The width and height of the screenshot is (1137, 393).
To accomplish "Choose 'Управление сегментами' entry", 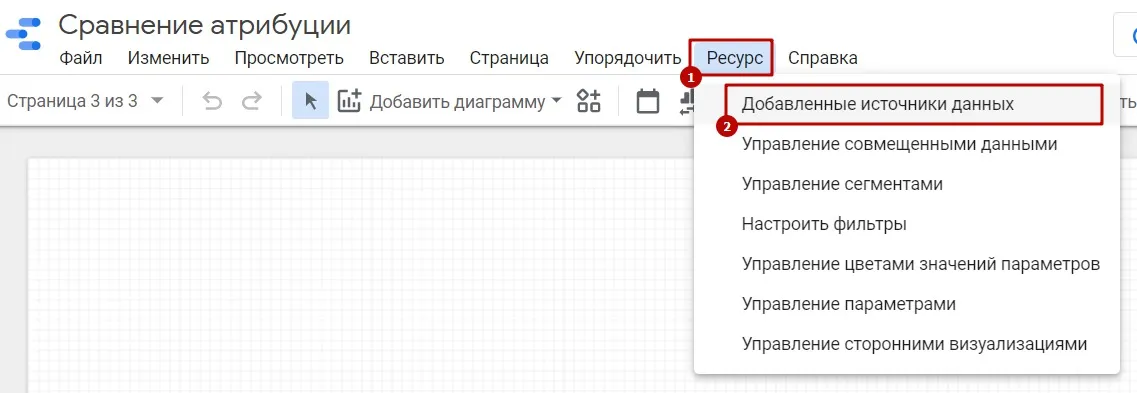I will [906, 184].
